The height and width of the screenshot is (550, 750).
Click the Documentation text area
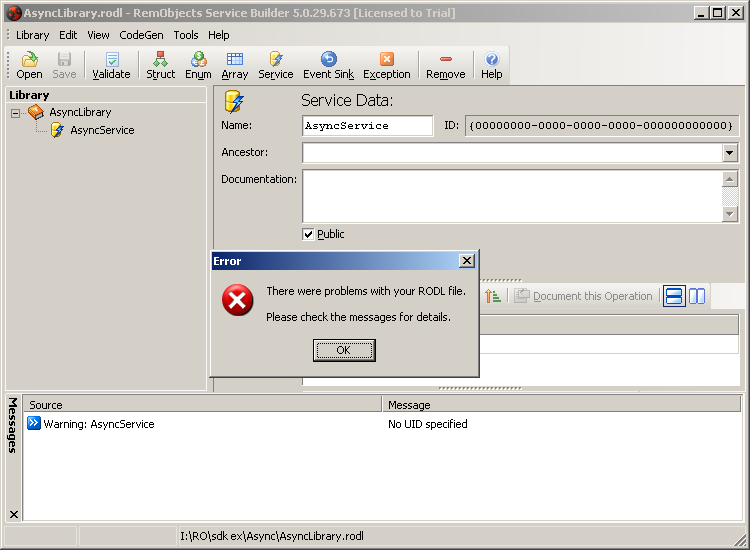point(512,196)
